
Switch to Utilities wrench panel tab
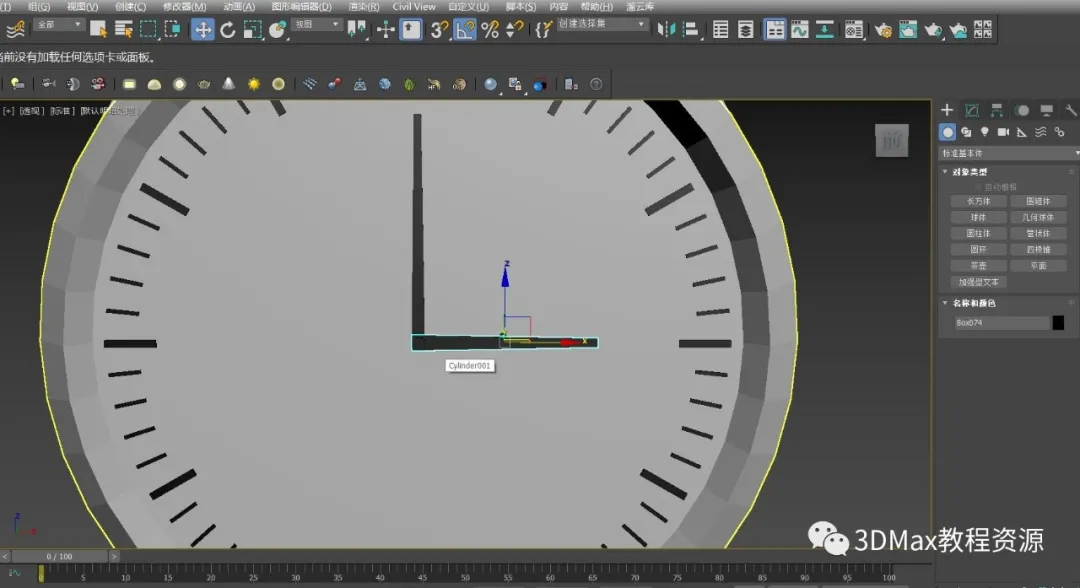1070,110
